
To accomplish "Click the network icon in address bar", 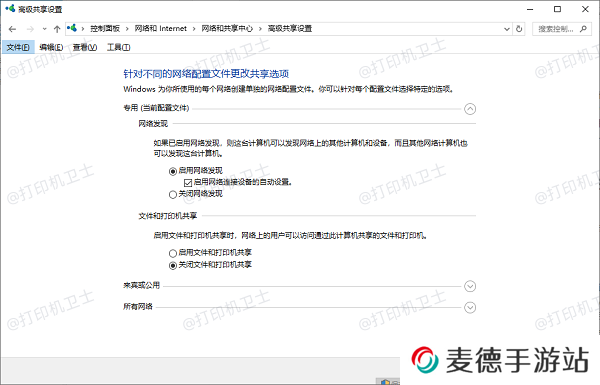I will click(72, 28).
